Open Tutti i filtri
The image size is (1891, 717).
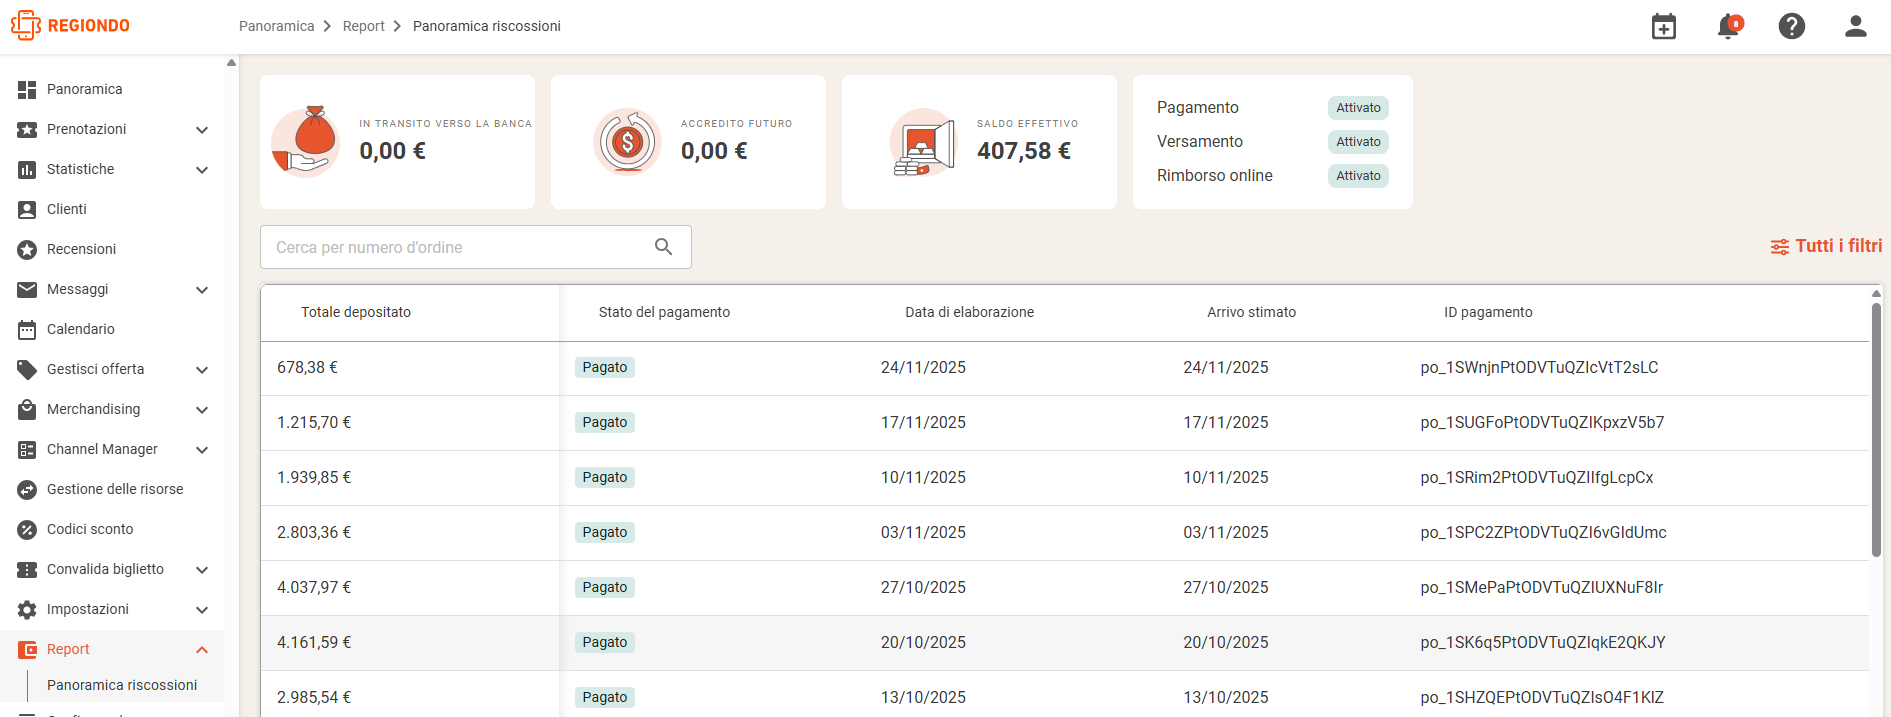[x=1826, y=246]
